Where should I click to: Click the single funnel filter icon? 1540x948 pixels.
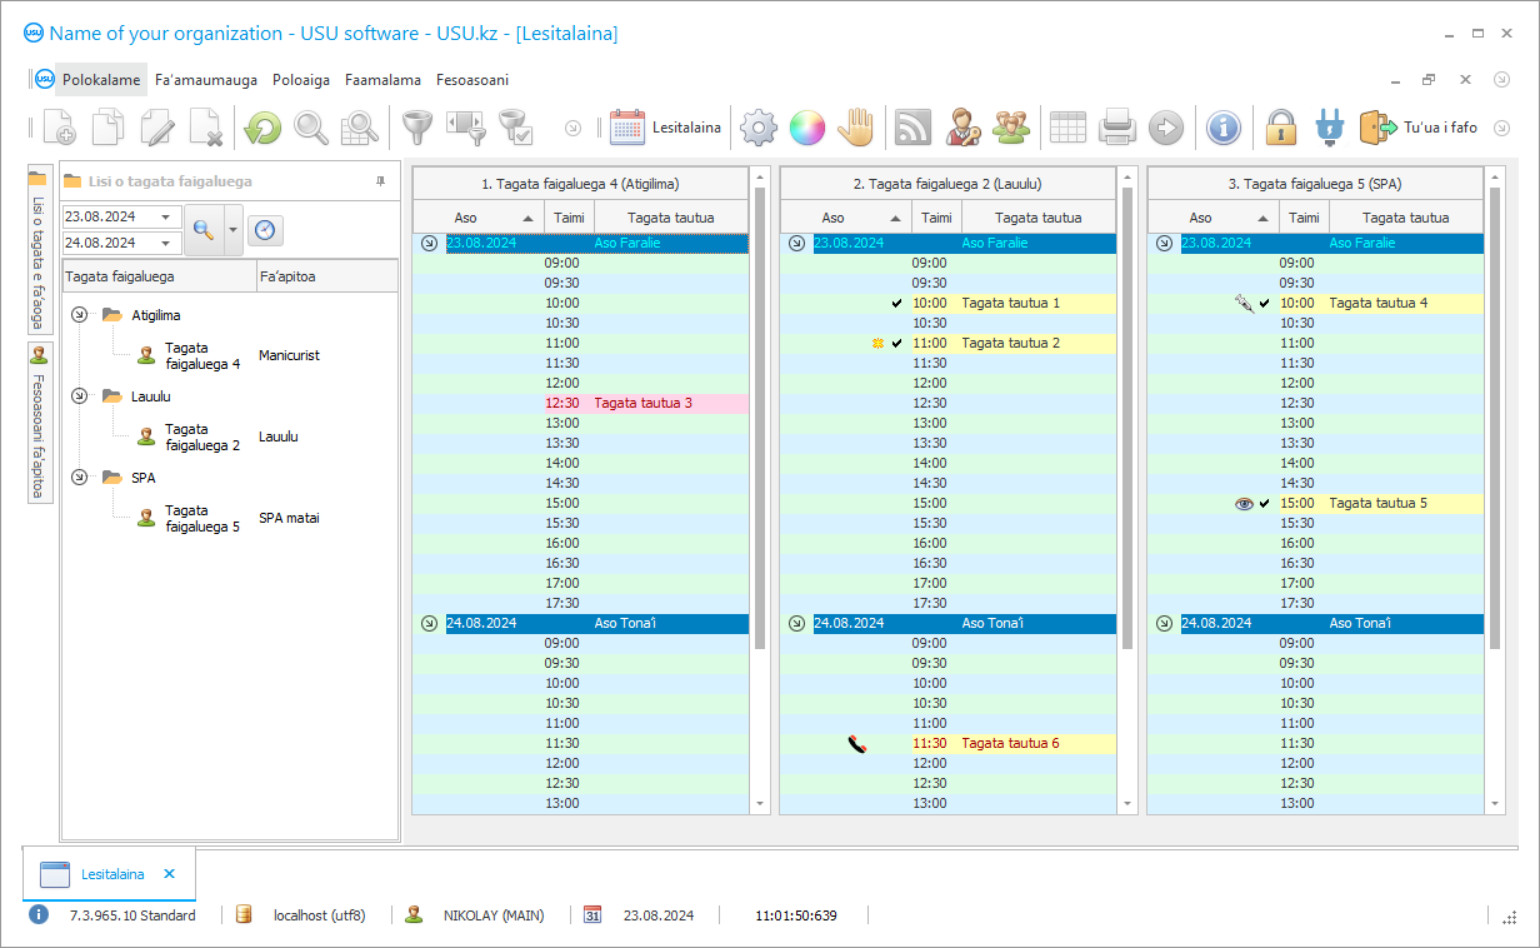pos(417,128)
